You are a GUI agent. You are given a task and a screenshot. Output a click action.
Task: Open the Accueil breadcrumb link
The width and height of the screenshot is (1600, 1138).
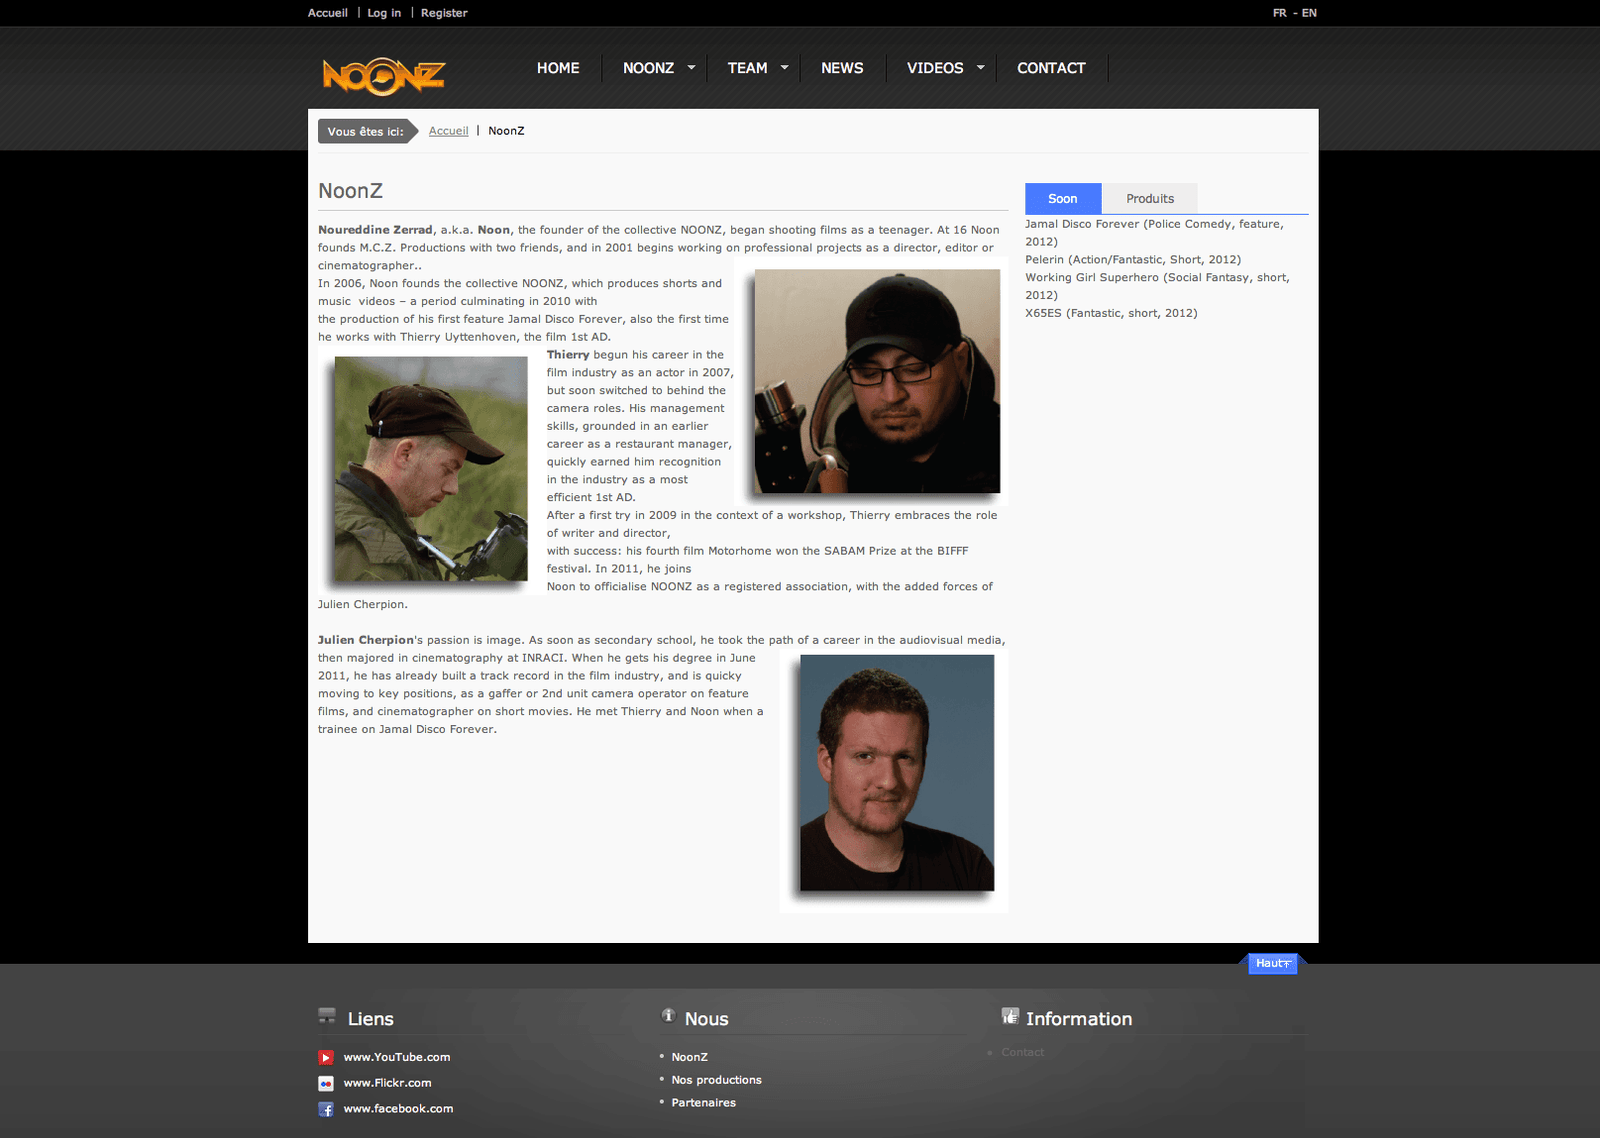[x=448, y=131]
